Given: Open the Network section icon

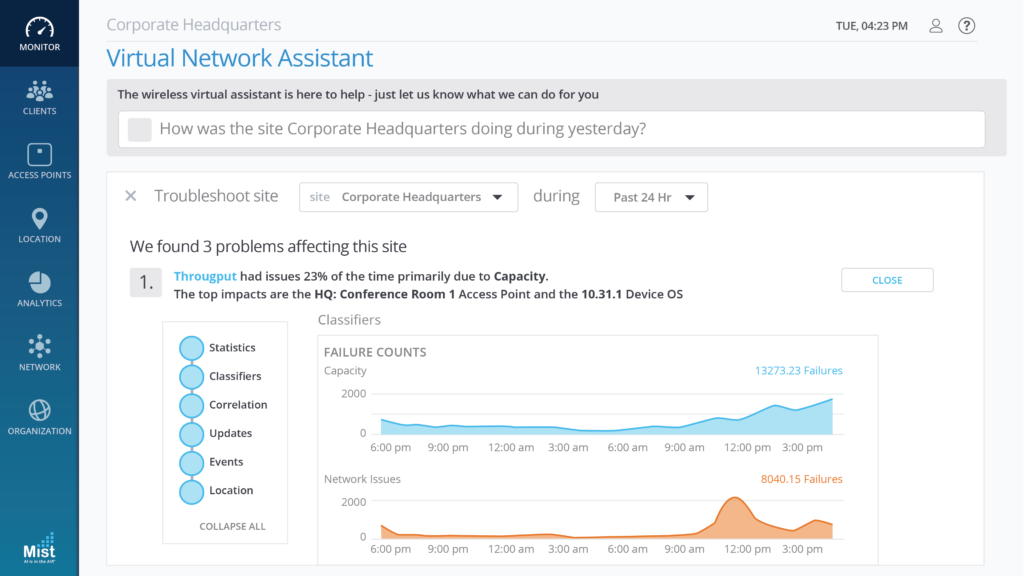Looking at the screenshot, I should pyautogui.click(x=39, y=347).
